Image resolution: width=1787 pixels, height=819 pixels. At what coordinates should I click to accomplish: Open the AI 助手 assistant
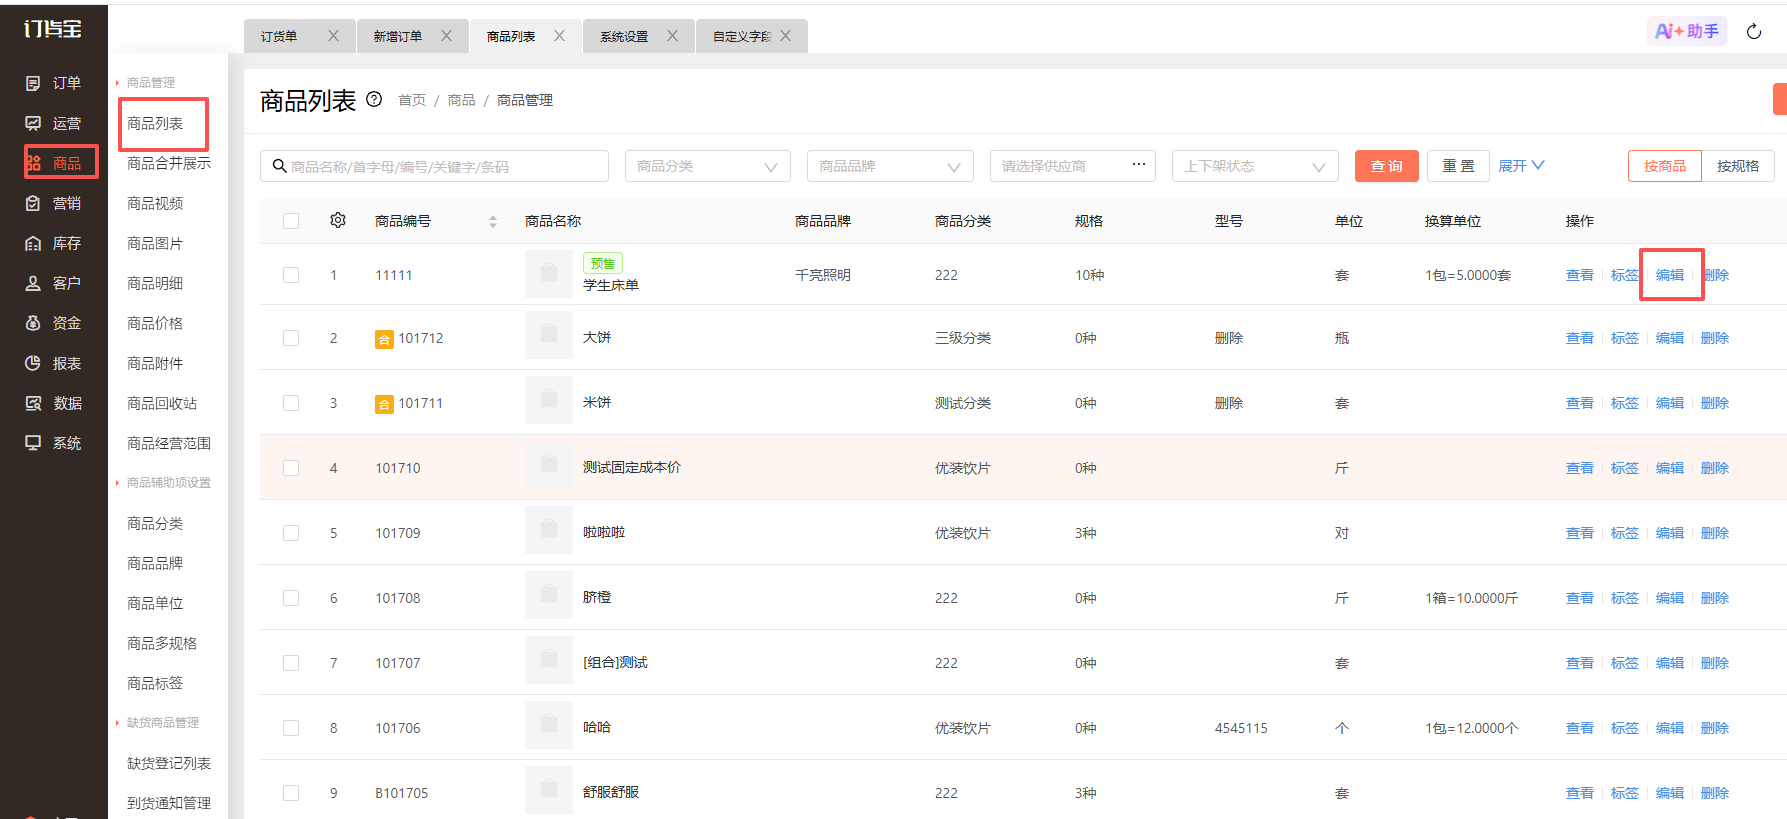coord(1687,31)
